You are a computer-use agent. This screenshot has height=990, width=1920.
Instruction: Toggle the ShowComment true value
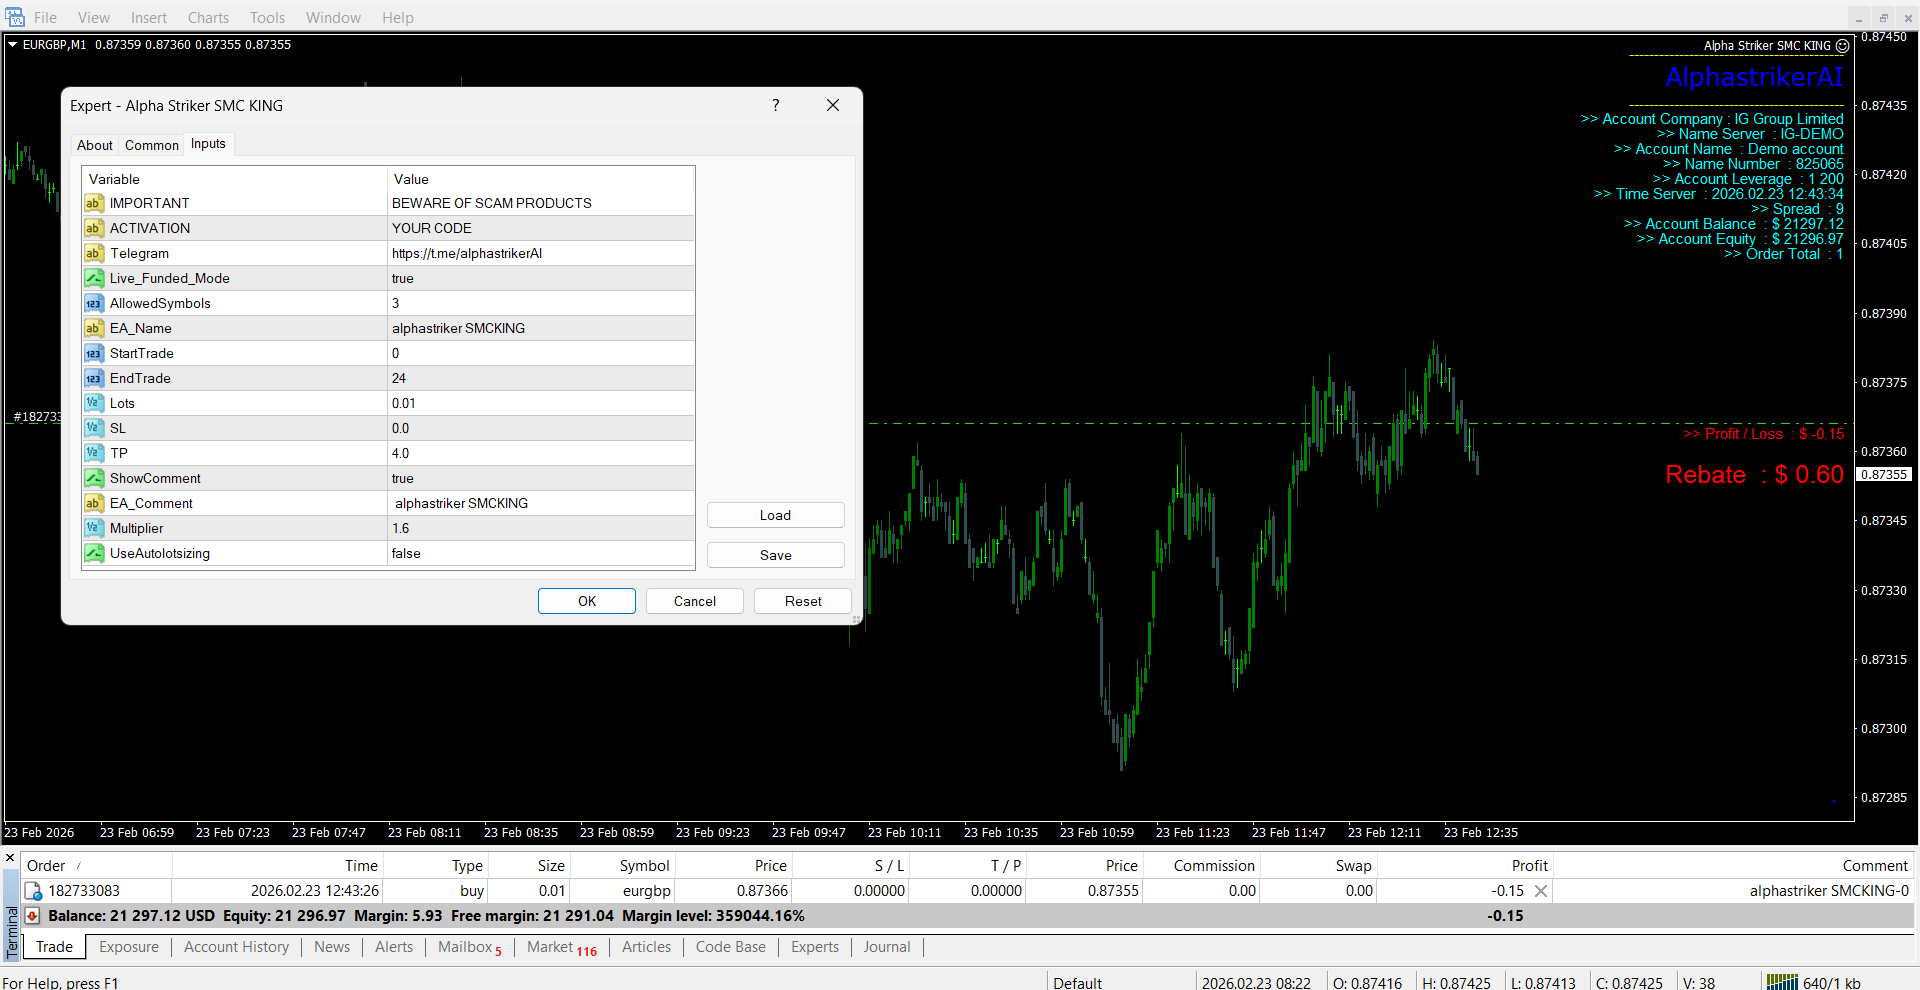540,478
